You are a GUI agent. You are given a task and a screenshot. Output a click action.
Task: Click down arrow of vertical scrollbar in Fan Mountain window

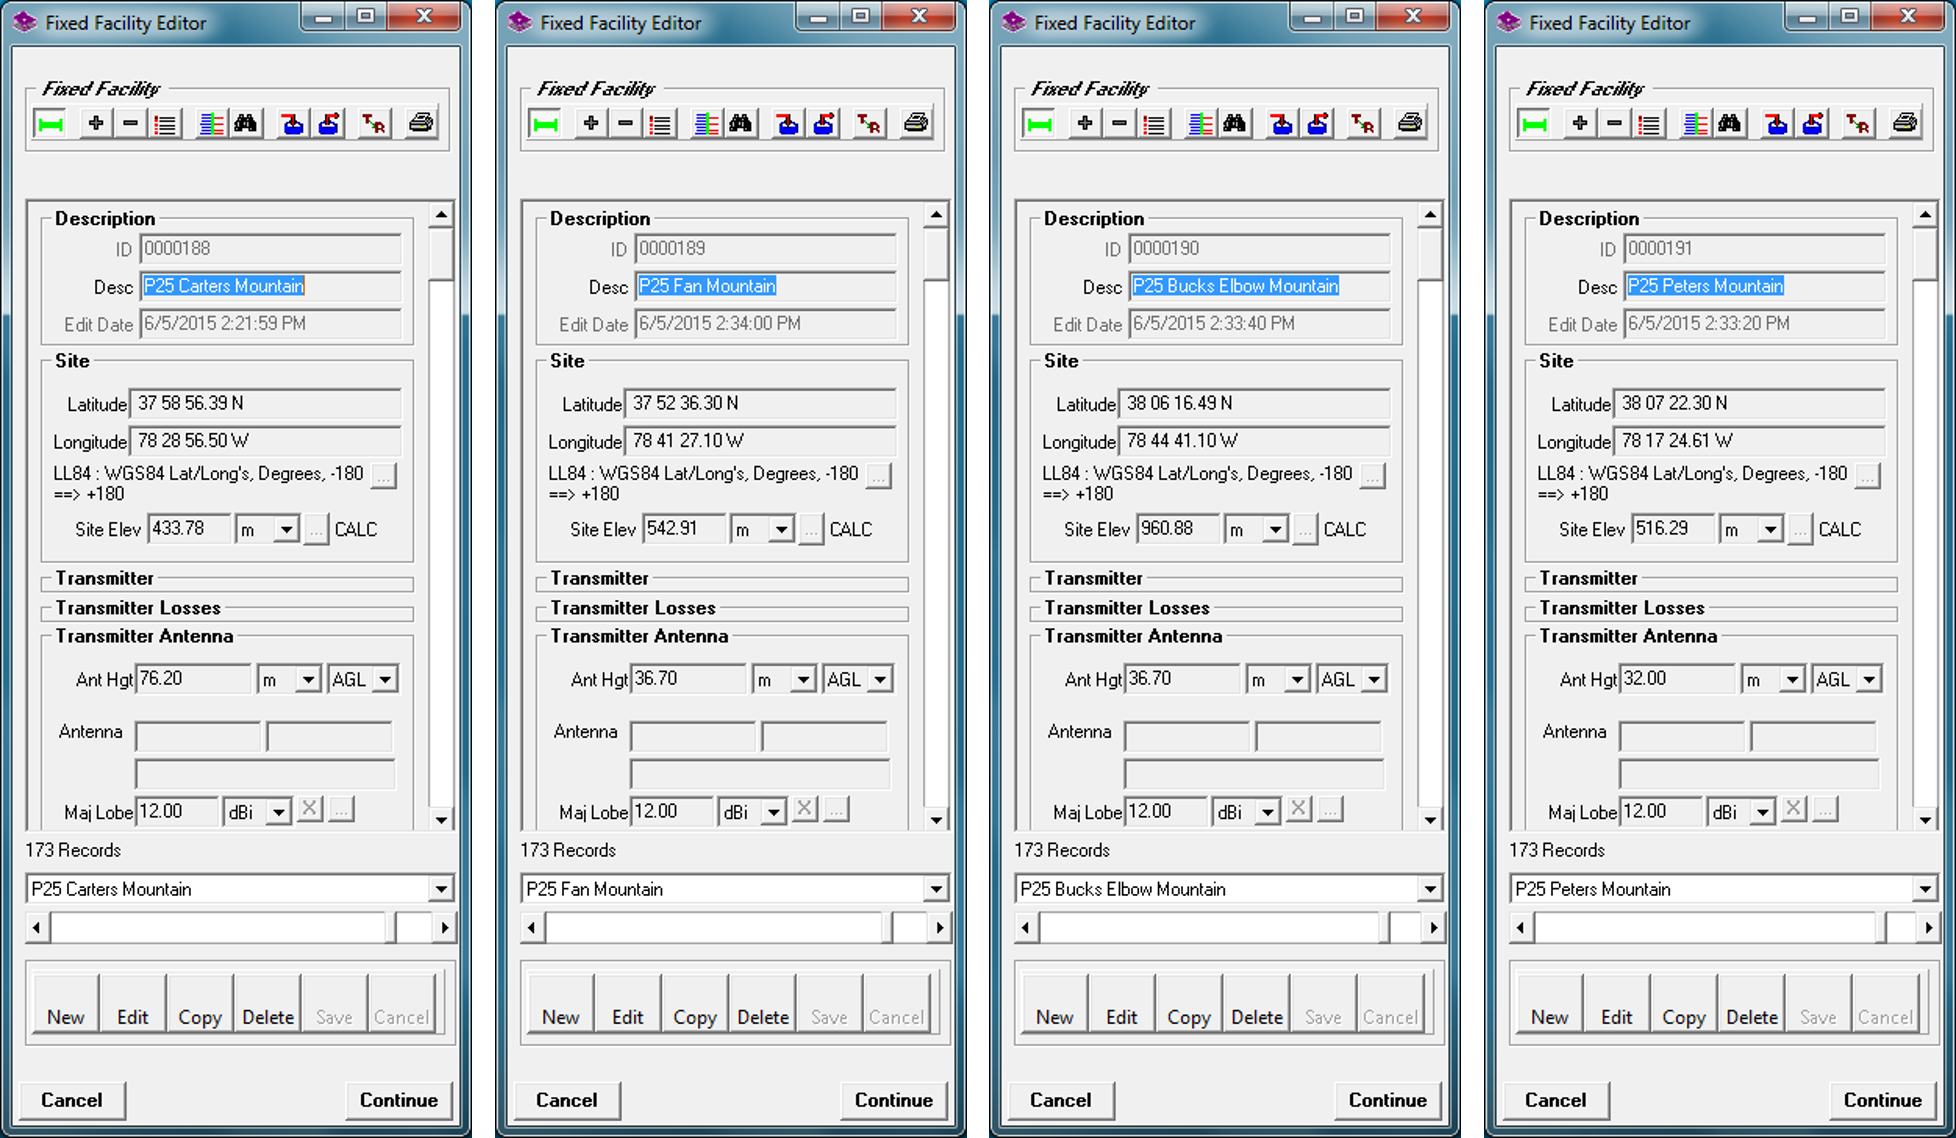pyautogui.click(x=936, y=820)
